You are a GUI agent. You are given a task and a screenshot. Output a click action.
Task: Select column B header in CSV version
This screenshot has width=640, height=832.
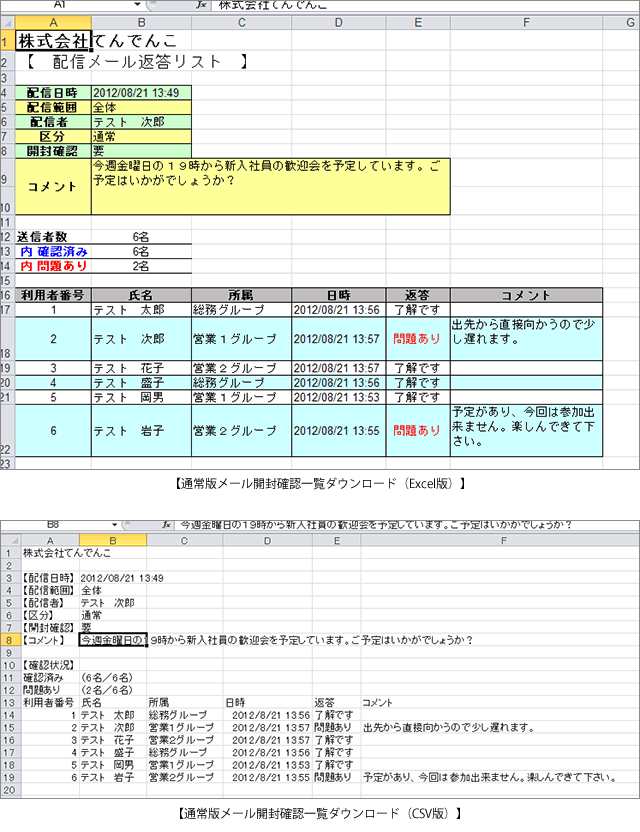(113, 540)
